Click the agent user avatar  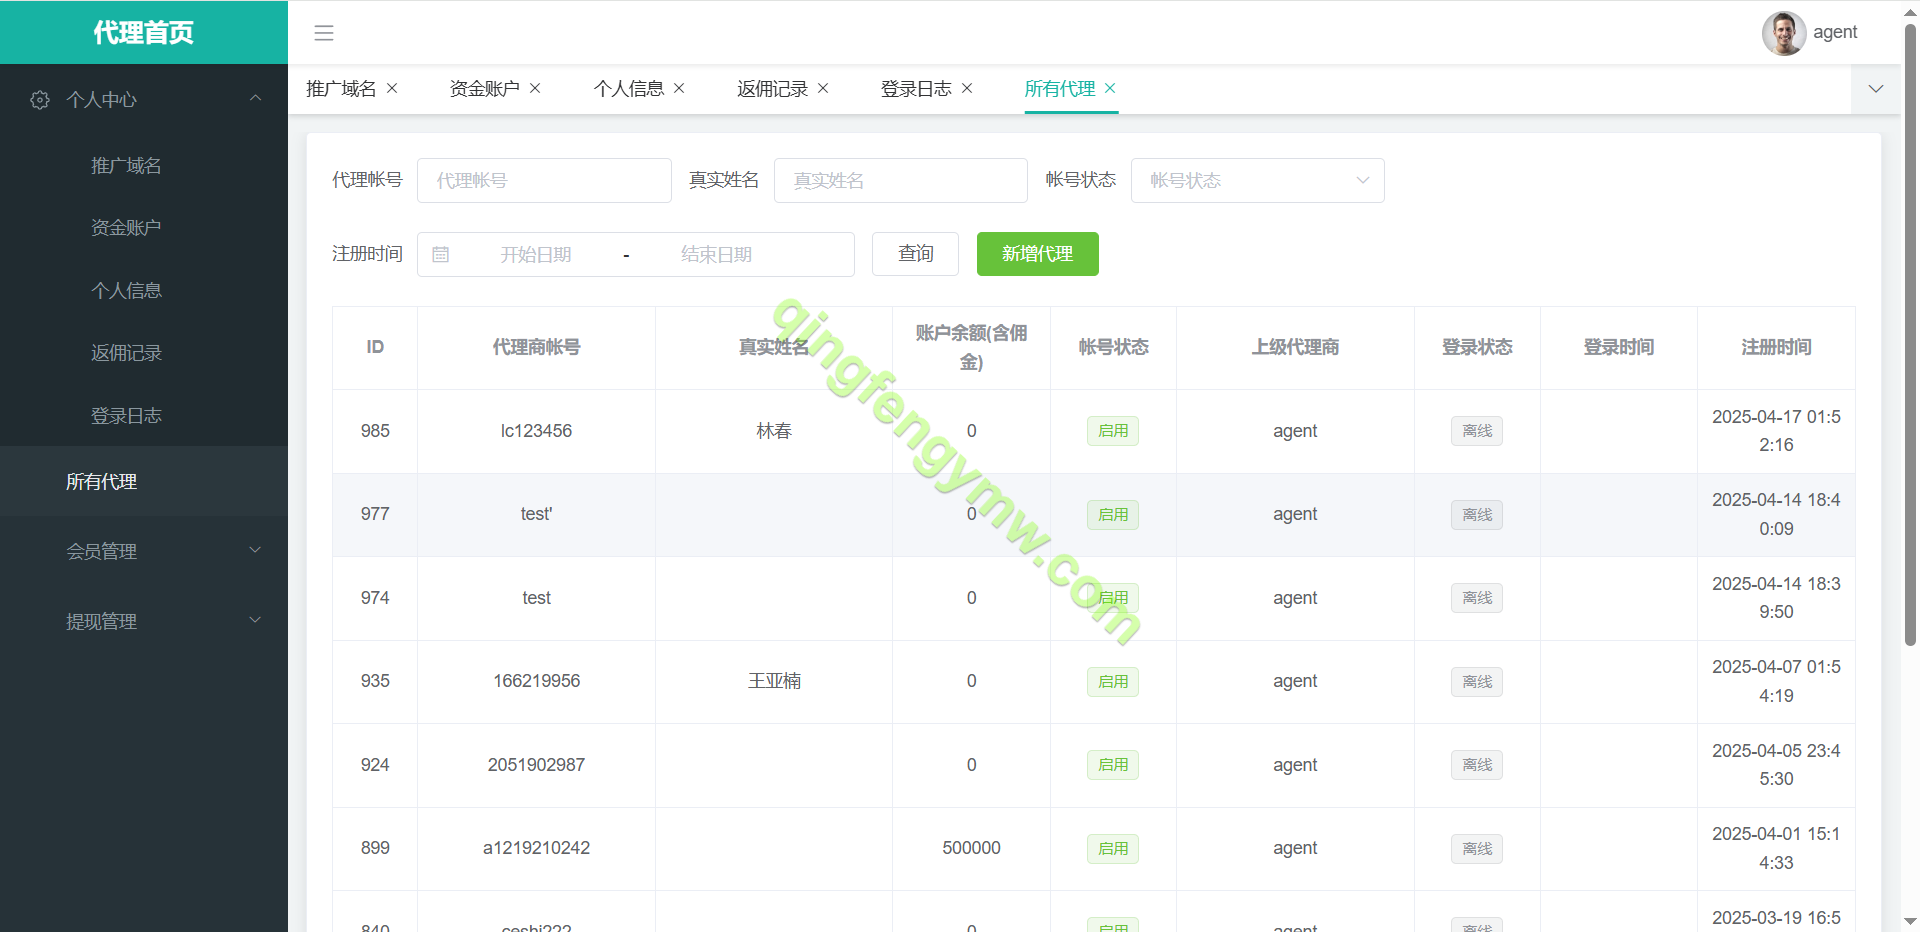click(1783, 33)
